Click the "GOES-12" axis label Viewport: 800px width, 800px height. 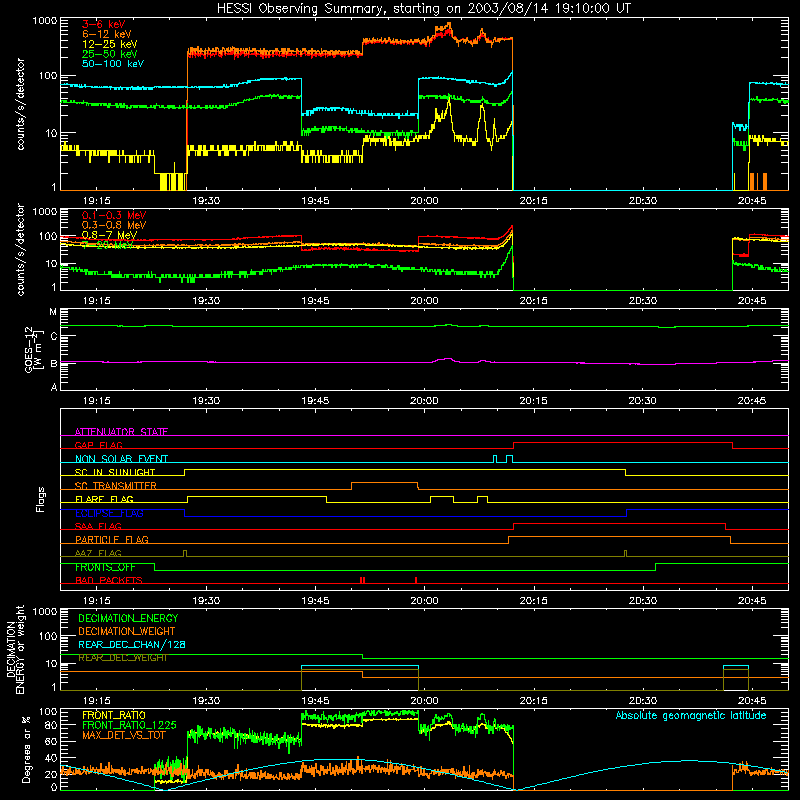click(32, 349)
